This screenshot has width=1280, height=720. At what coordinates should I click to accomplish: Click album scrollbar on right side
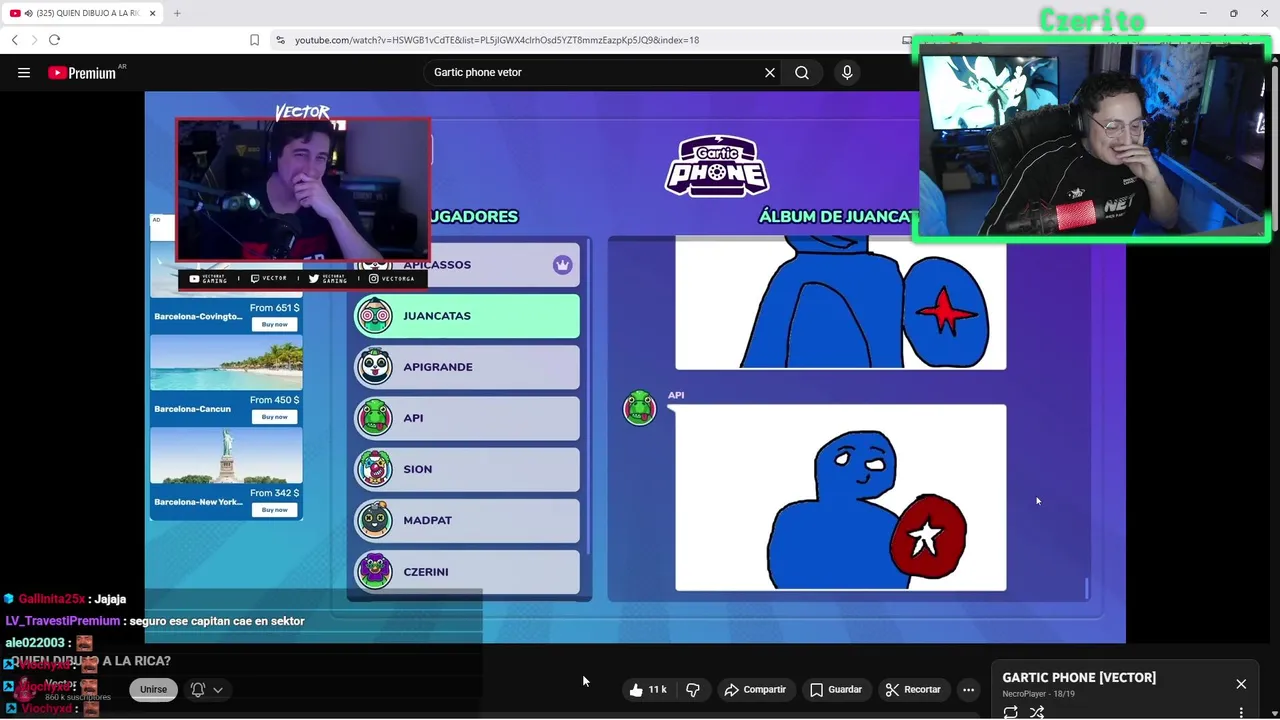click(1087, 588)
